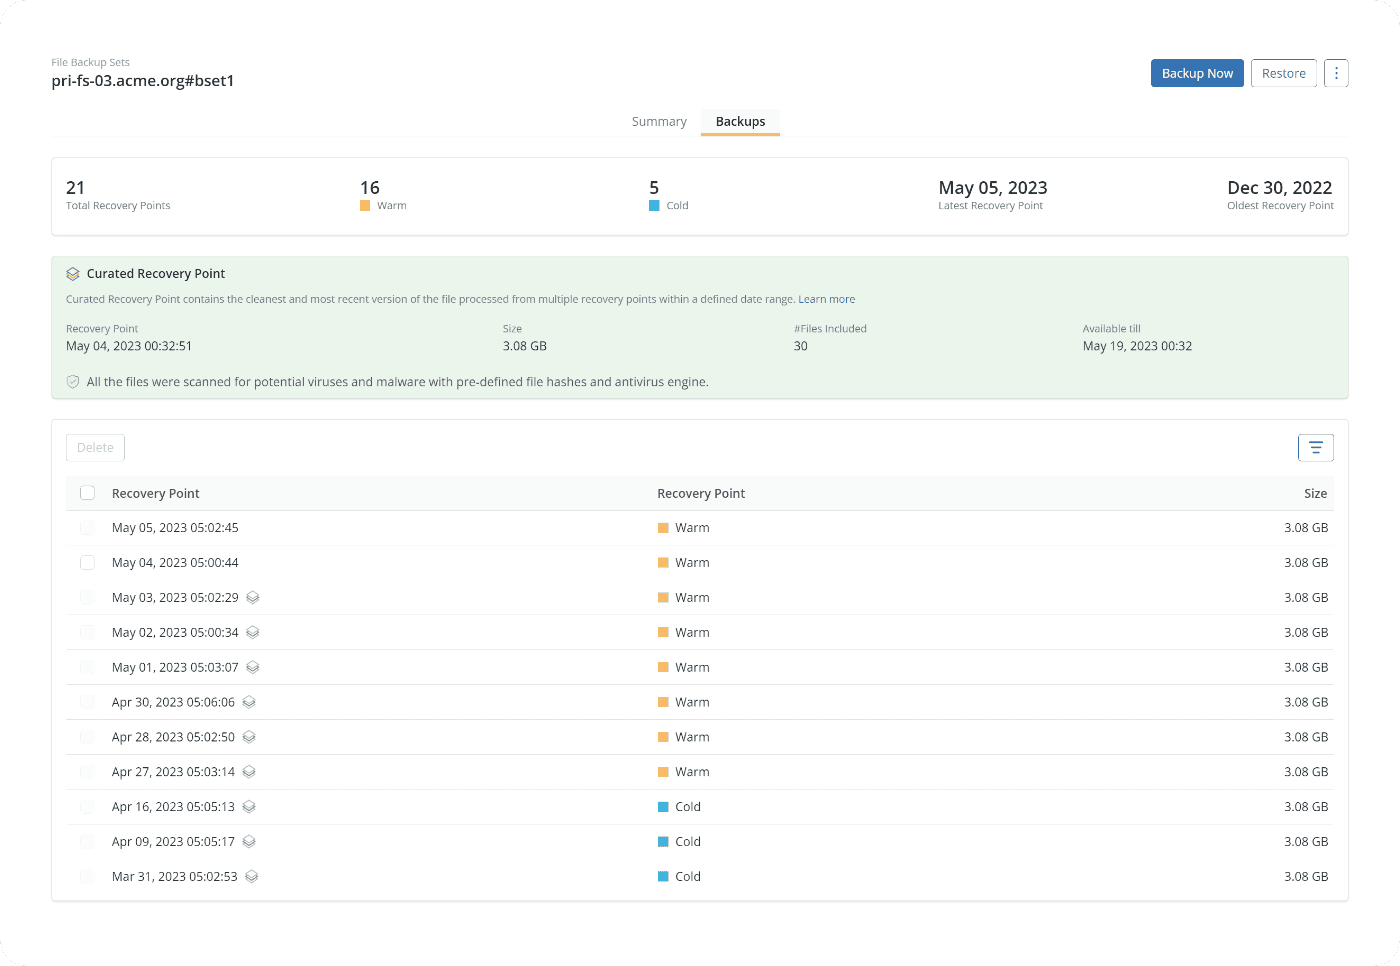This screenshot has width=1400, height=966.
Task: Click the Size column header
Action: (1315, 494)
